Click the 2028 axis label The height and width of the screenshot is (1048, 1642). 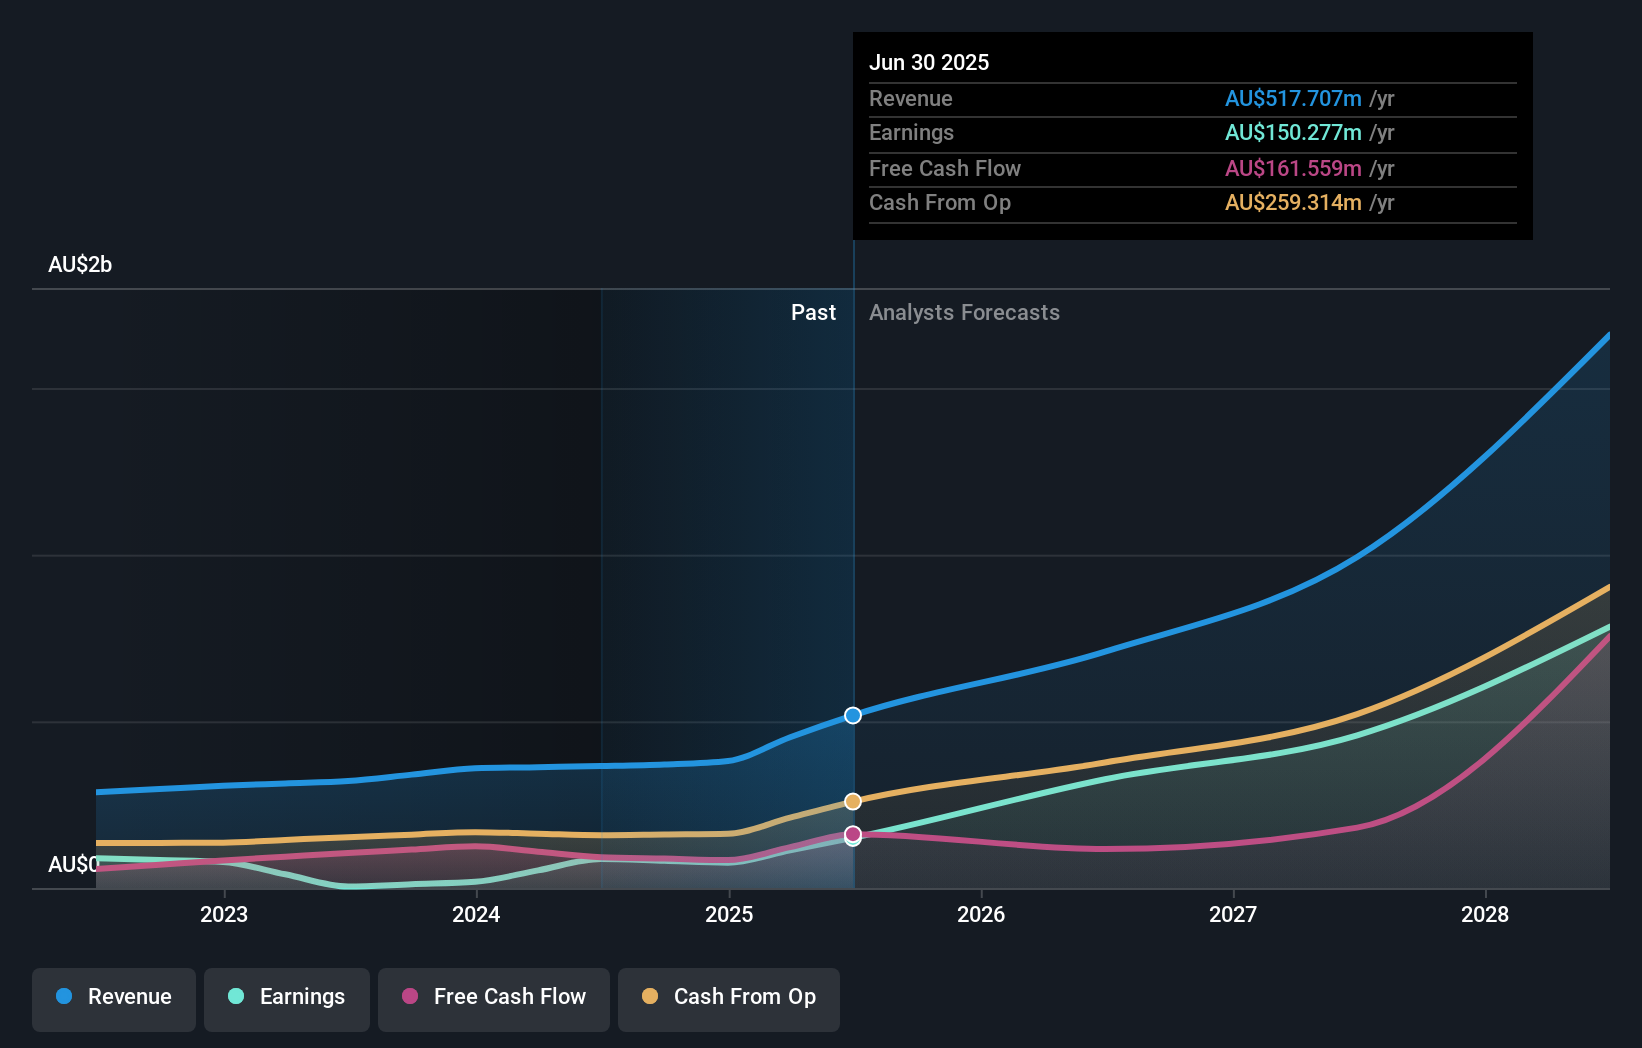(x=1486, y=914)
